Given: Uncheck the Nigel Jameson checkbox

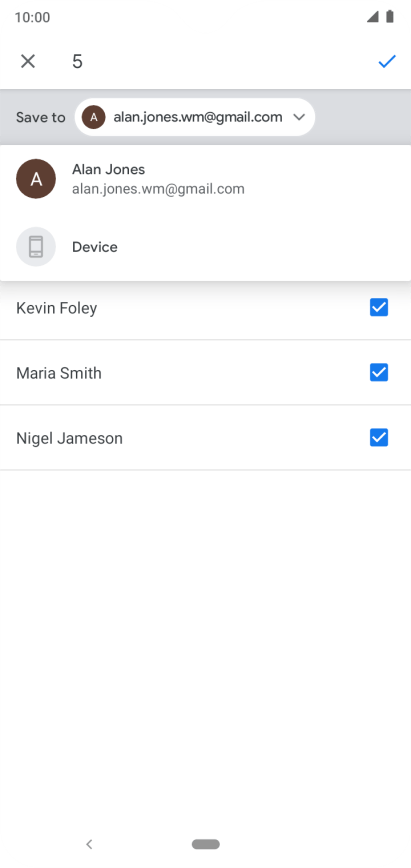Looking at the screenshot, I should (x=379, y=438).
